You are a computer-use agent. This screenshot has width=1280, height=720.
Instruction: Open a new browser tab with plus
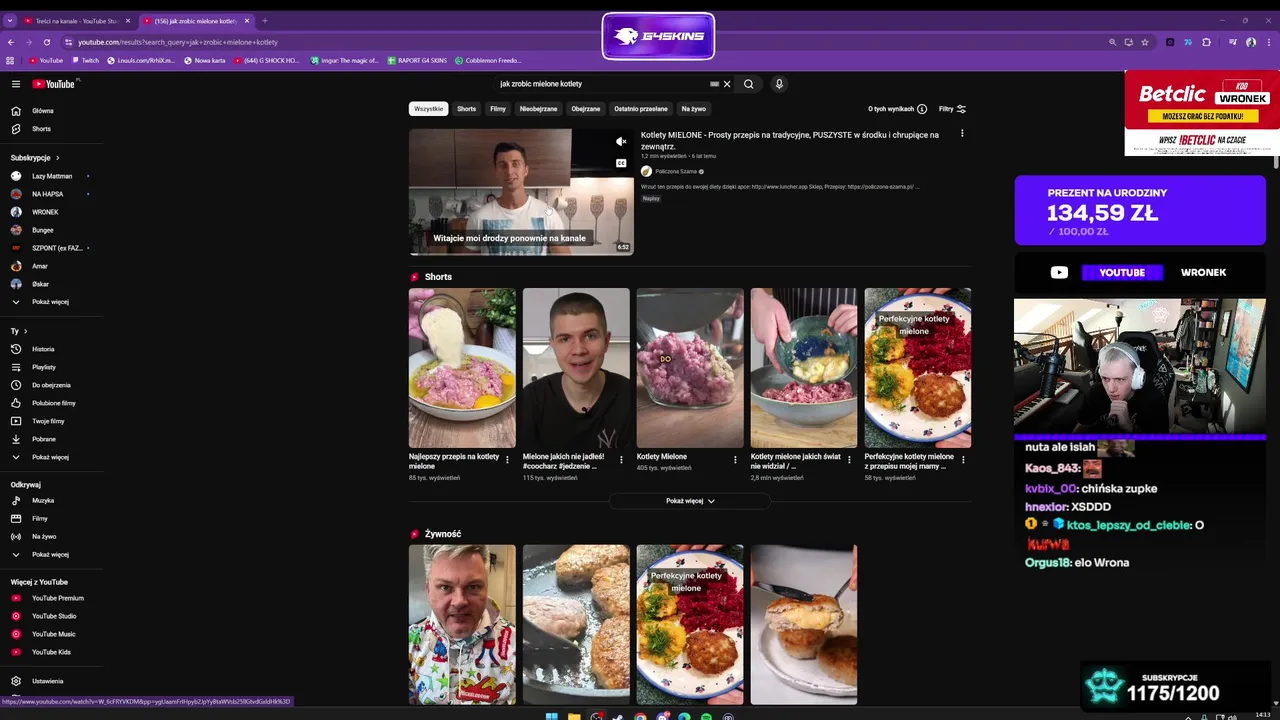point(264,21)
